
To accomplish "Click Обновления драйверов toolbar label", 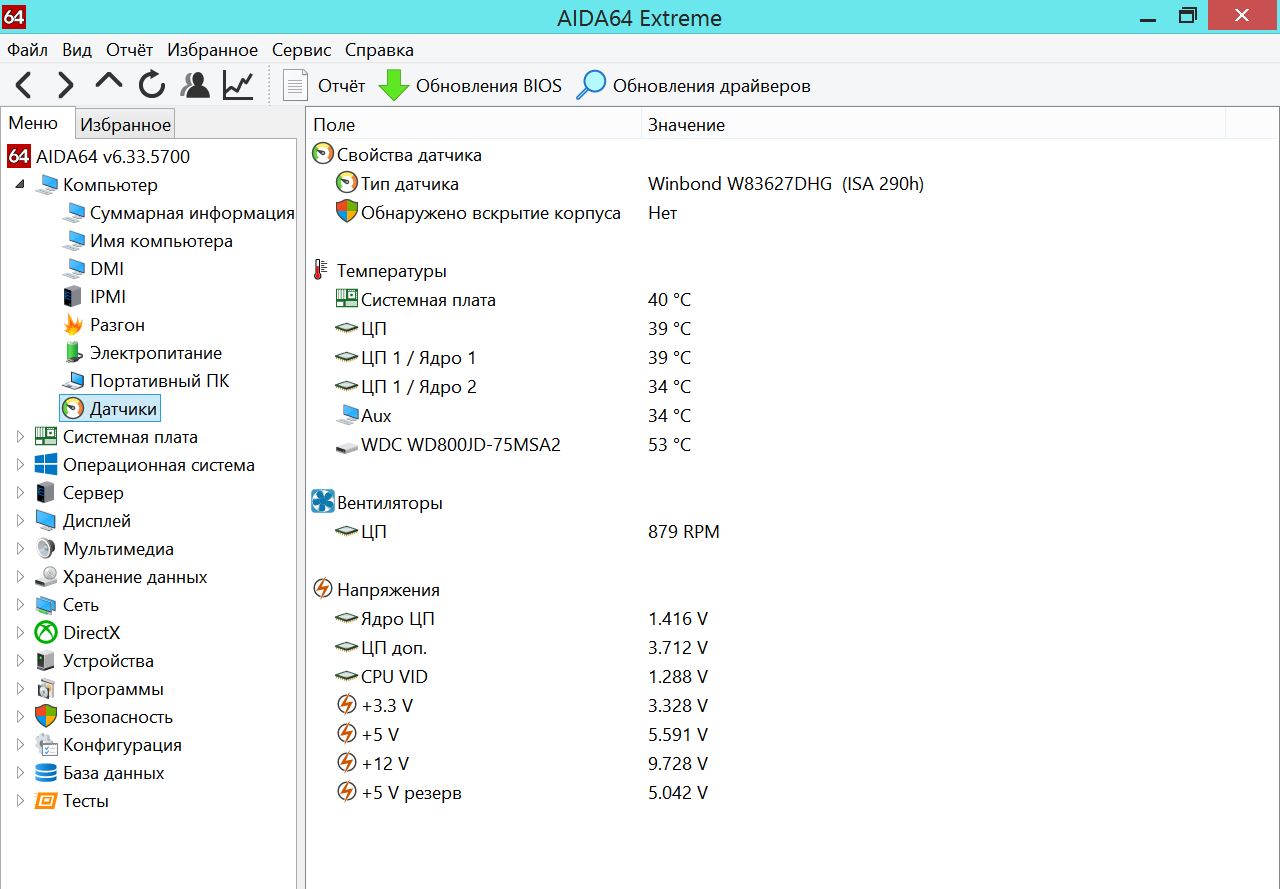I will (x=712, y=86).
